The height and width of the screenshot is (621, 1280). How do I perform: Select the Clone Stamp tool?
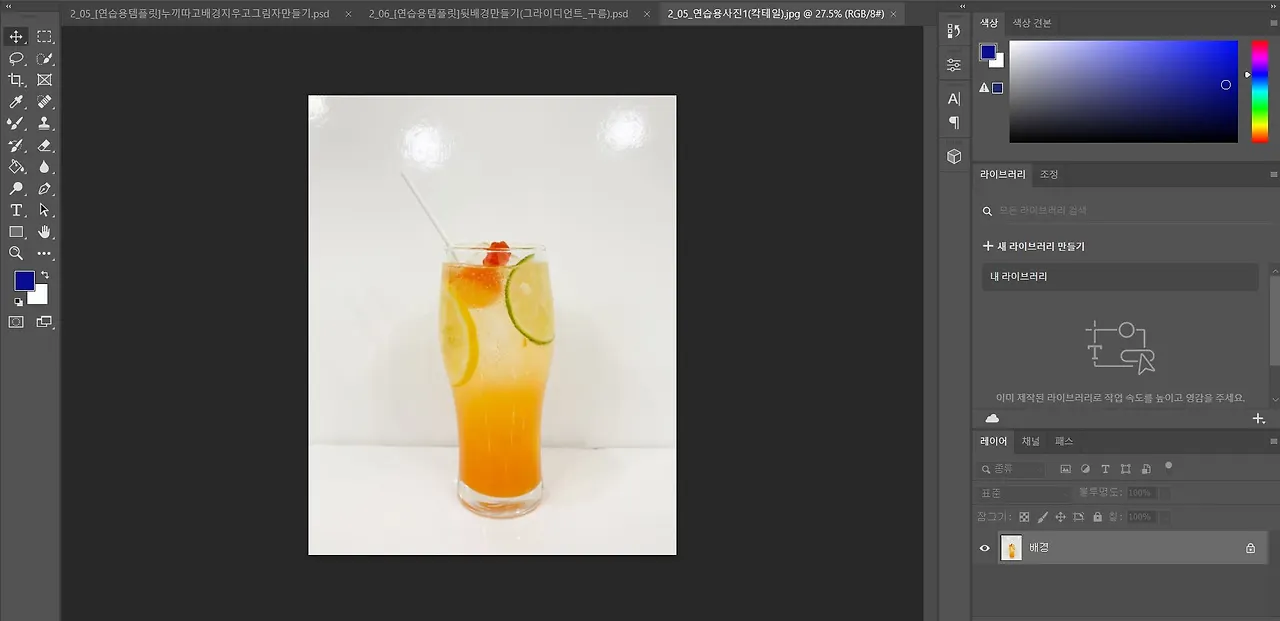[x=45, y=124]
